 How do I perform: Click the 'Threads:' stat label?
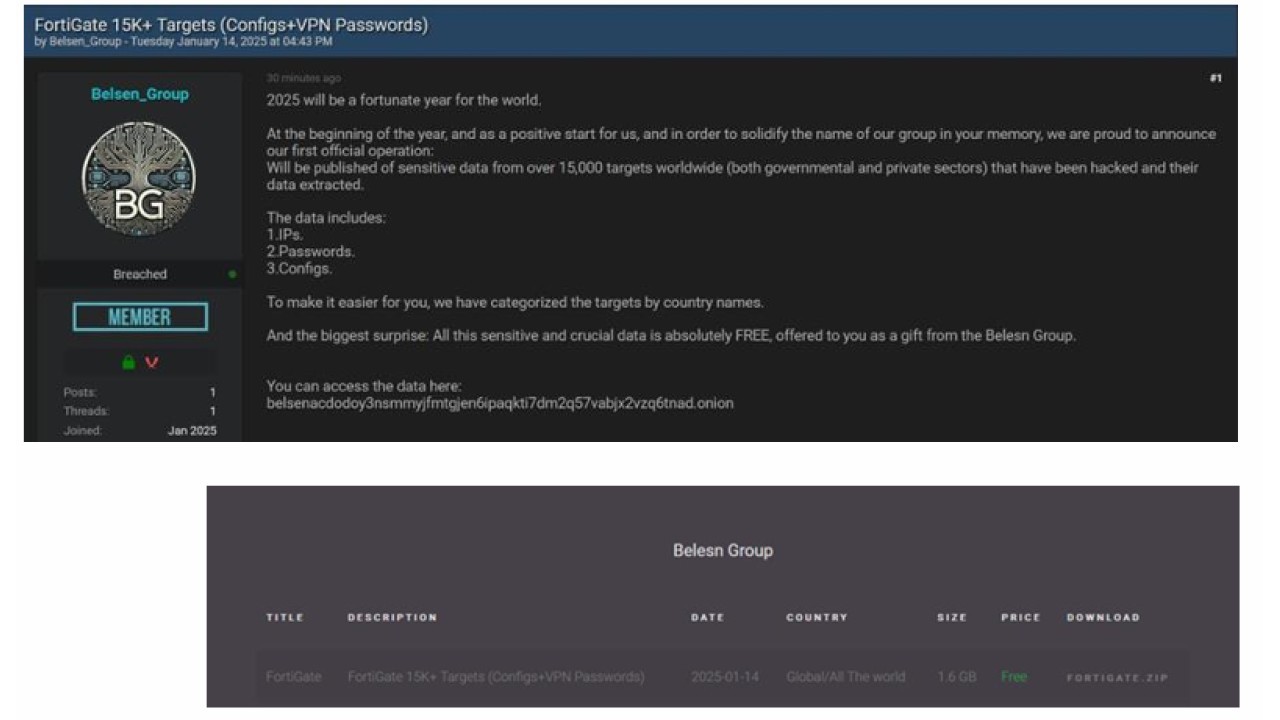[x=86, y=411]
